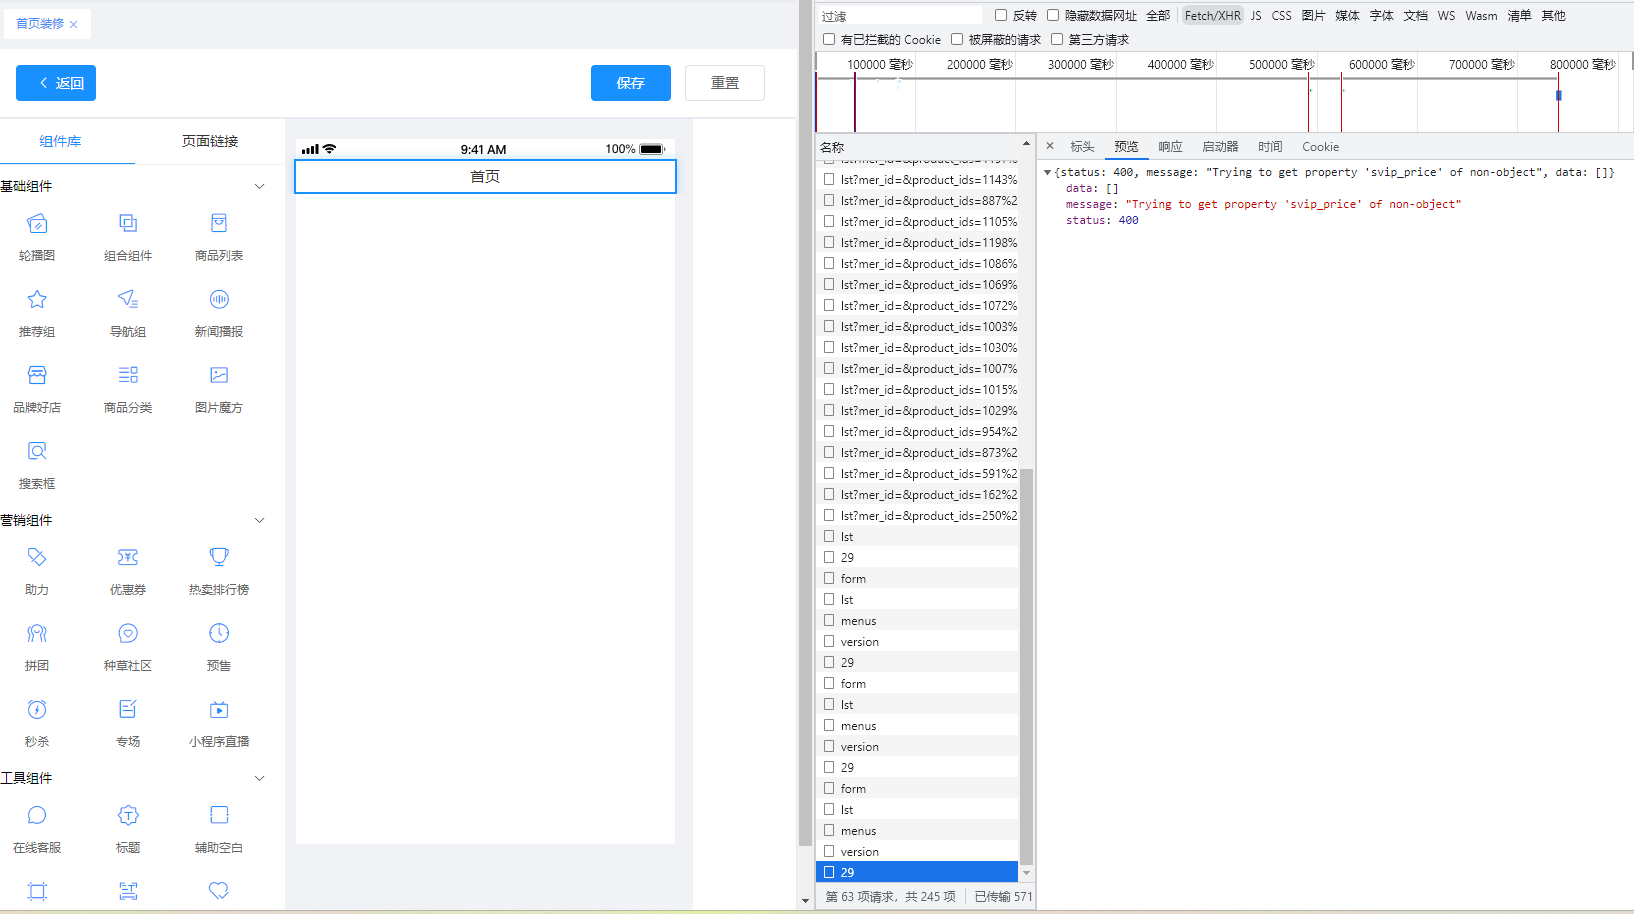Add the 轮播图 carousel component
Viewport: 1634px width, 914px height.
click(x=37, y=237)
